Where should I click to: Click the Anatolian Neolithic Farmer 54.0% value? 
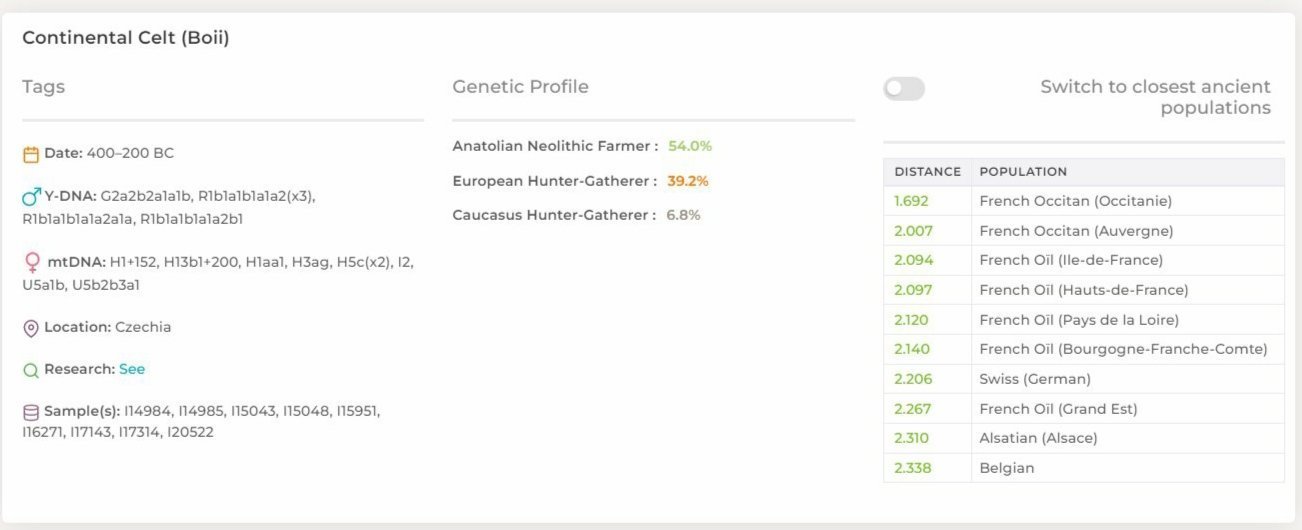pos(690,146)
